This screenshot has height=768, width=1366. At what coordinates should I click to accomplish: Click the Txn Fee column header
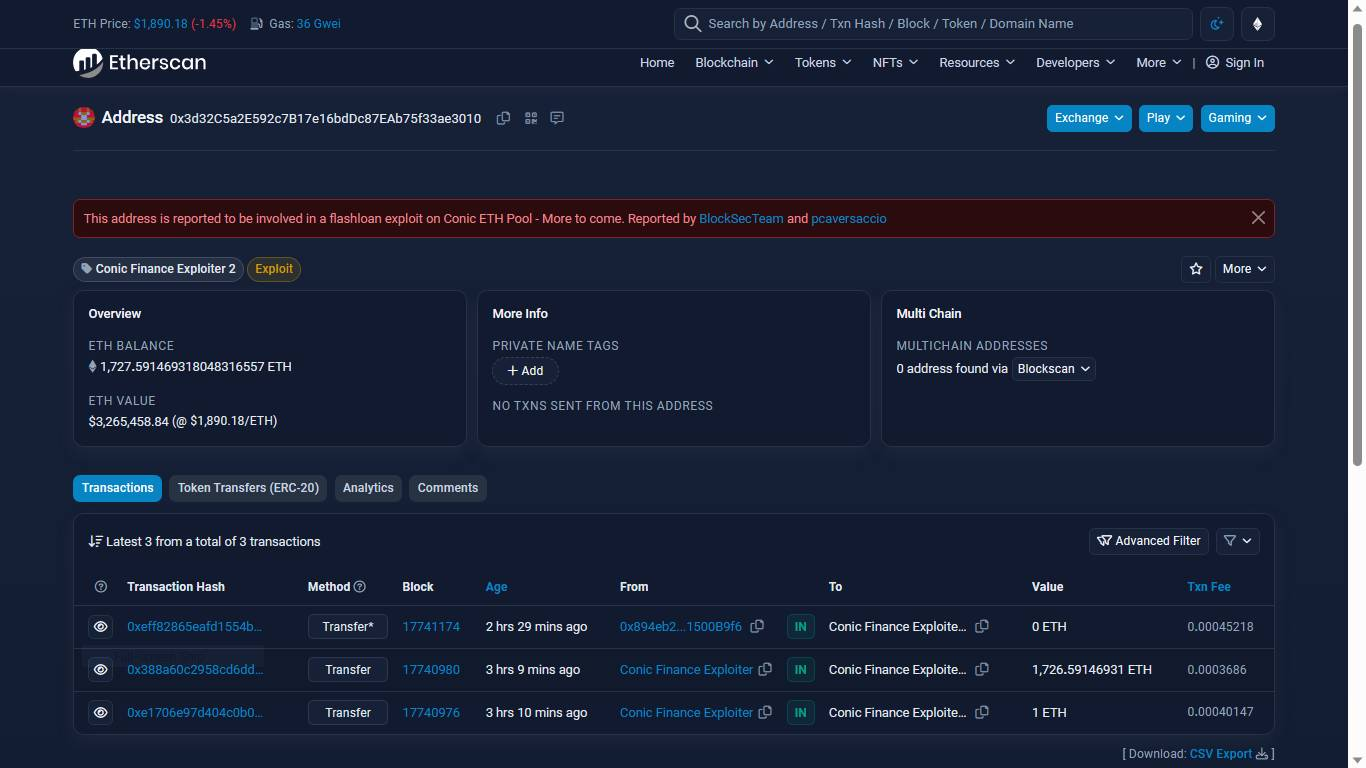tap(1208, 587)
